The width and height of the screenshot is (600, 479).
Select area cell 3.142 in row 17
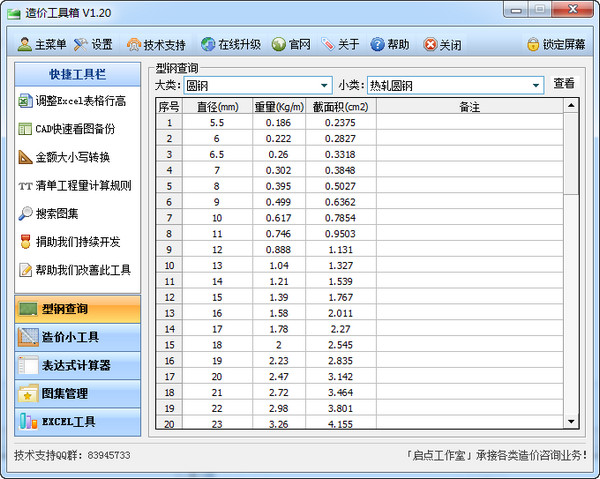[x=341, y=376]
